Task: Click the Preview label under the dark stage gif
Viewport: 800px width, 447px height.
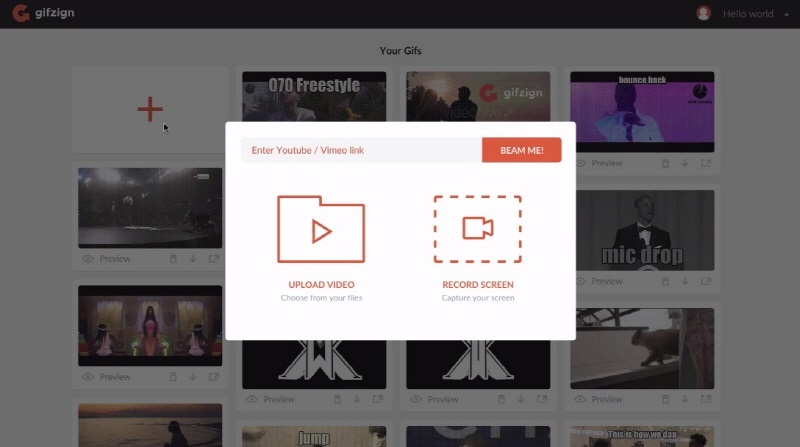Action: (115, 259)
